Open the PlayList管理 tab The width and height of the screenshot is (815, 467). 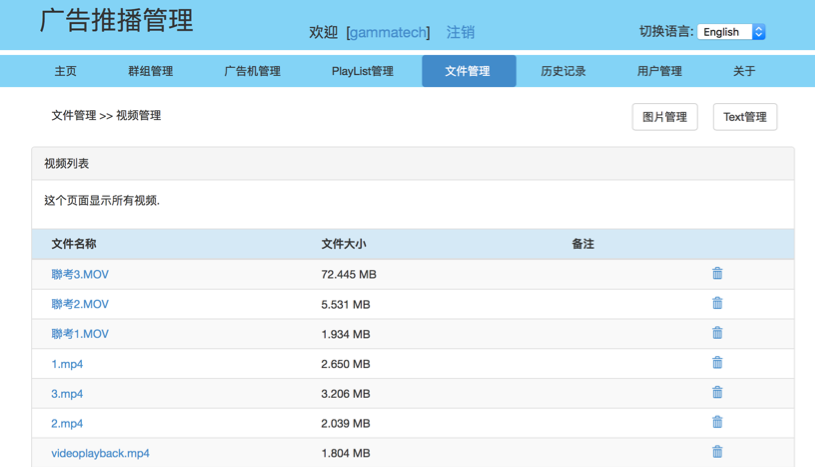pyautogui.click(x=362, y=72)
